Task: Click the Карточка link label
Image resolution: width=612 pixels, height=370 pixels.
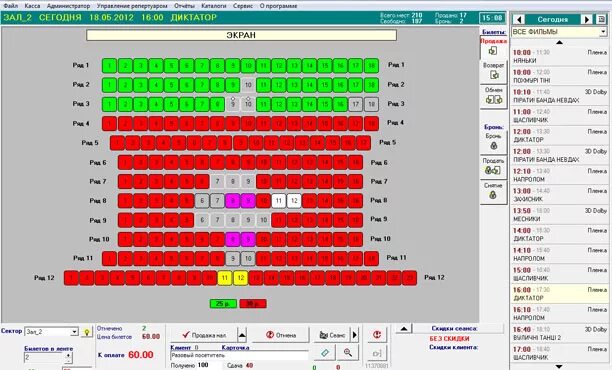Action: pyautogui.click(x=235, y=347)
